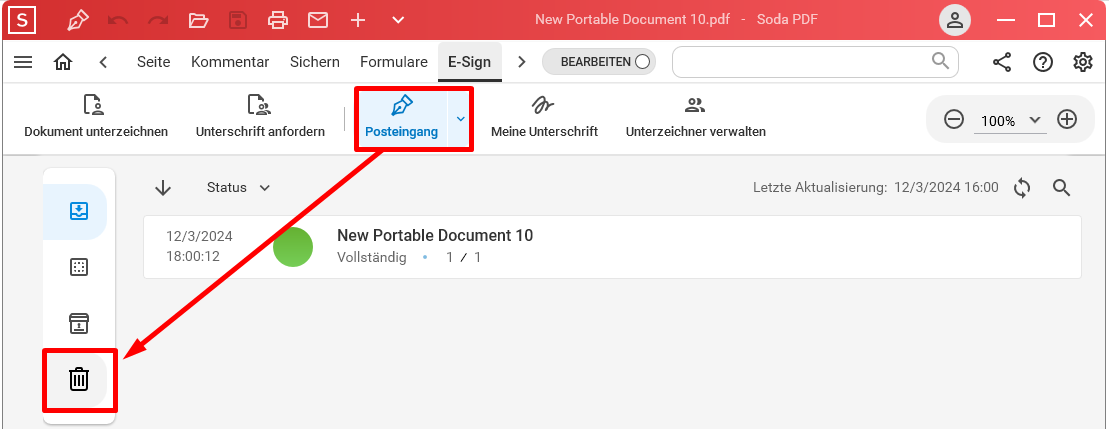Open the 100% zoom level dropdown
Image resolution: width=1109 pixels, height=429 pixels.
[1009, 120]
